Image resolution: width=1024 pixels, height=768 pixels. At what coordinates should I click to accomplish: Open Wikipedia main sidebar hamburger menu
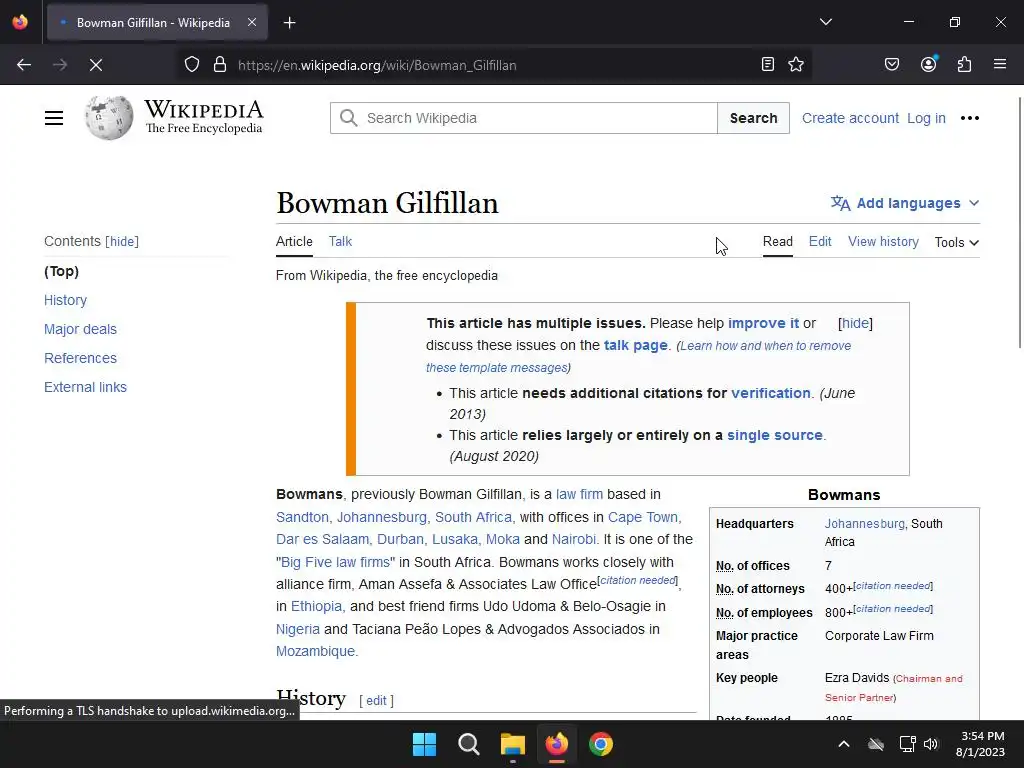(x=54, y=118)
